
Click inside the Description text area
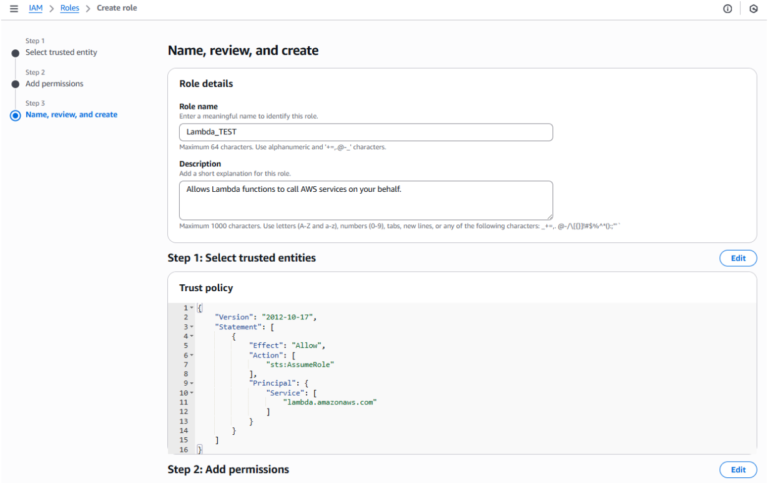pyautogui.click(x=366, y=199)
